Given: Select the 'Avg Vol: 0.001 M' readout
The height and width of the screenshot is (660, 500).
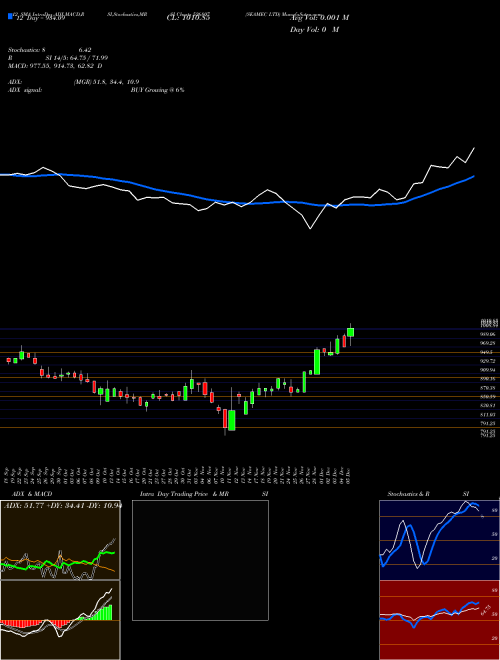Looking at the screenshot, I should (319, 18).
